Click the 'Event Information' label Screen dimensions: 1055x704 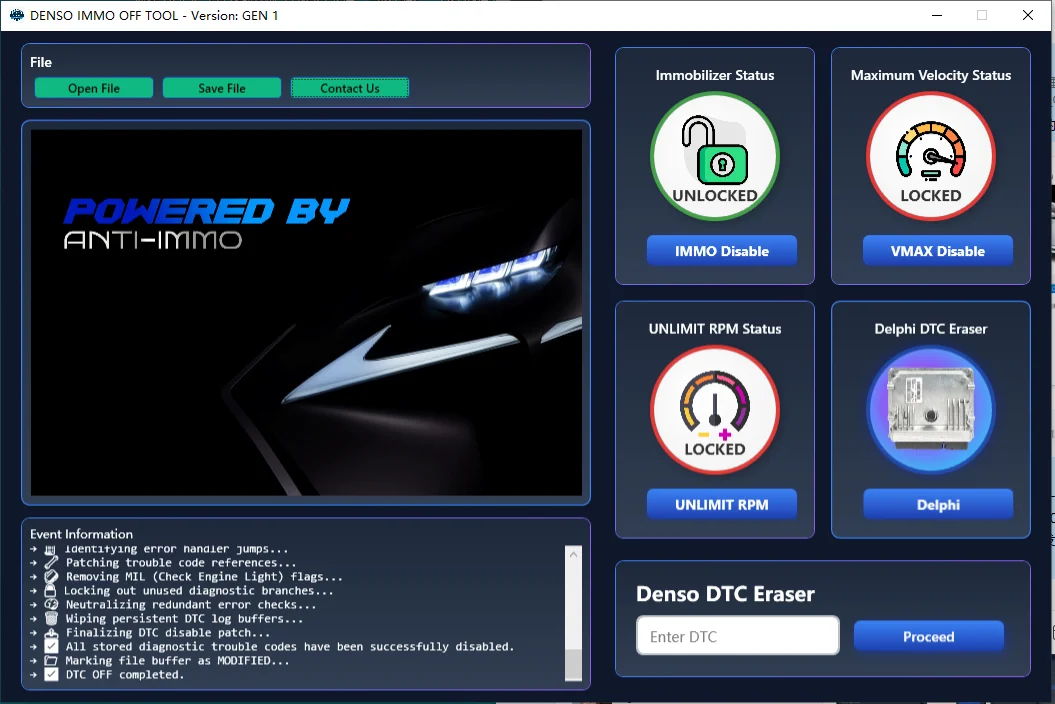[81, 534]
